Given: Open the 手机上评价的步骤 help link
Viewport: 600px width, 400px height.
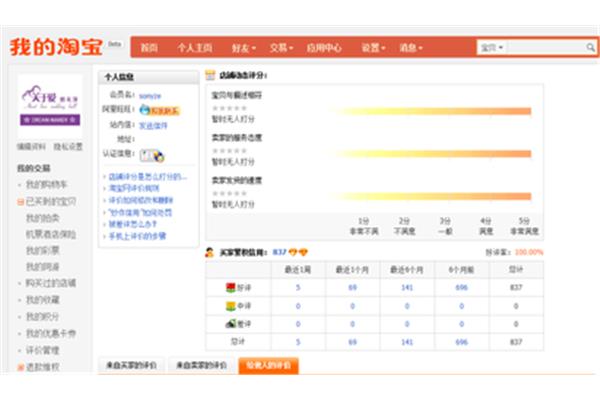Looking at the screenshot, I should pyautogui.click(x=137, y=236).
